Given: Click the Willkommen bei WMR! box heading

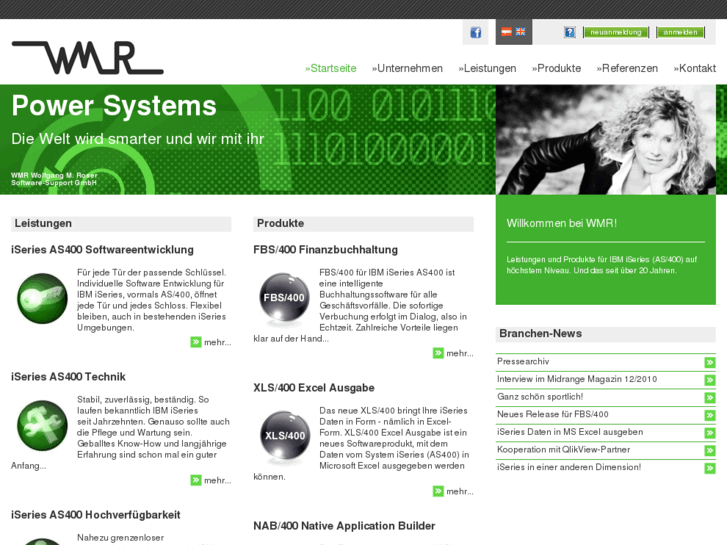Looking at the screenshot, I should click(x=561, y=223).
